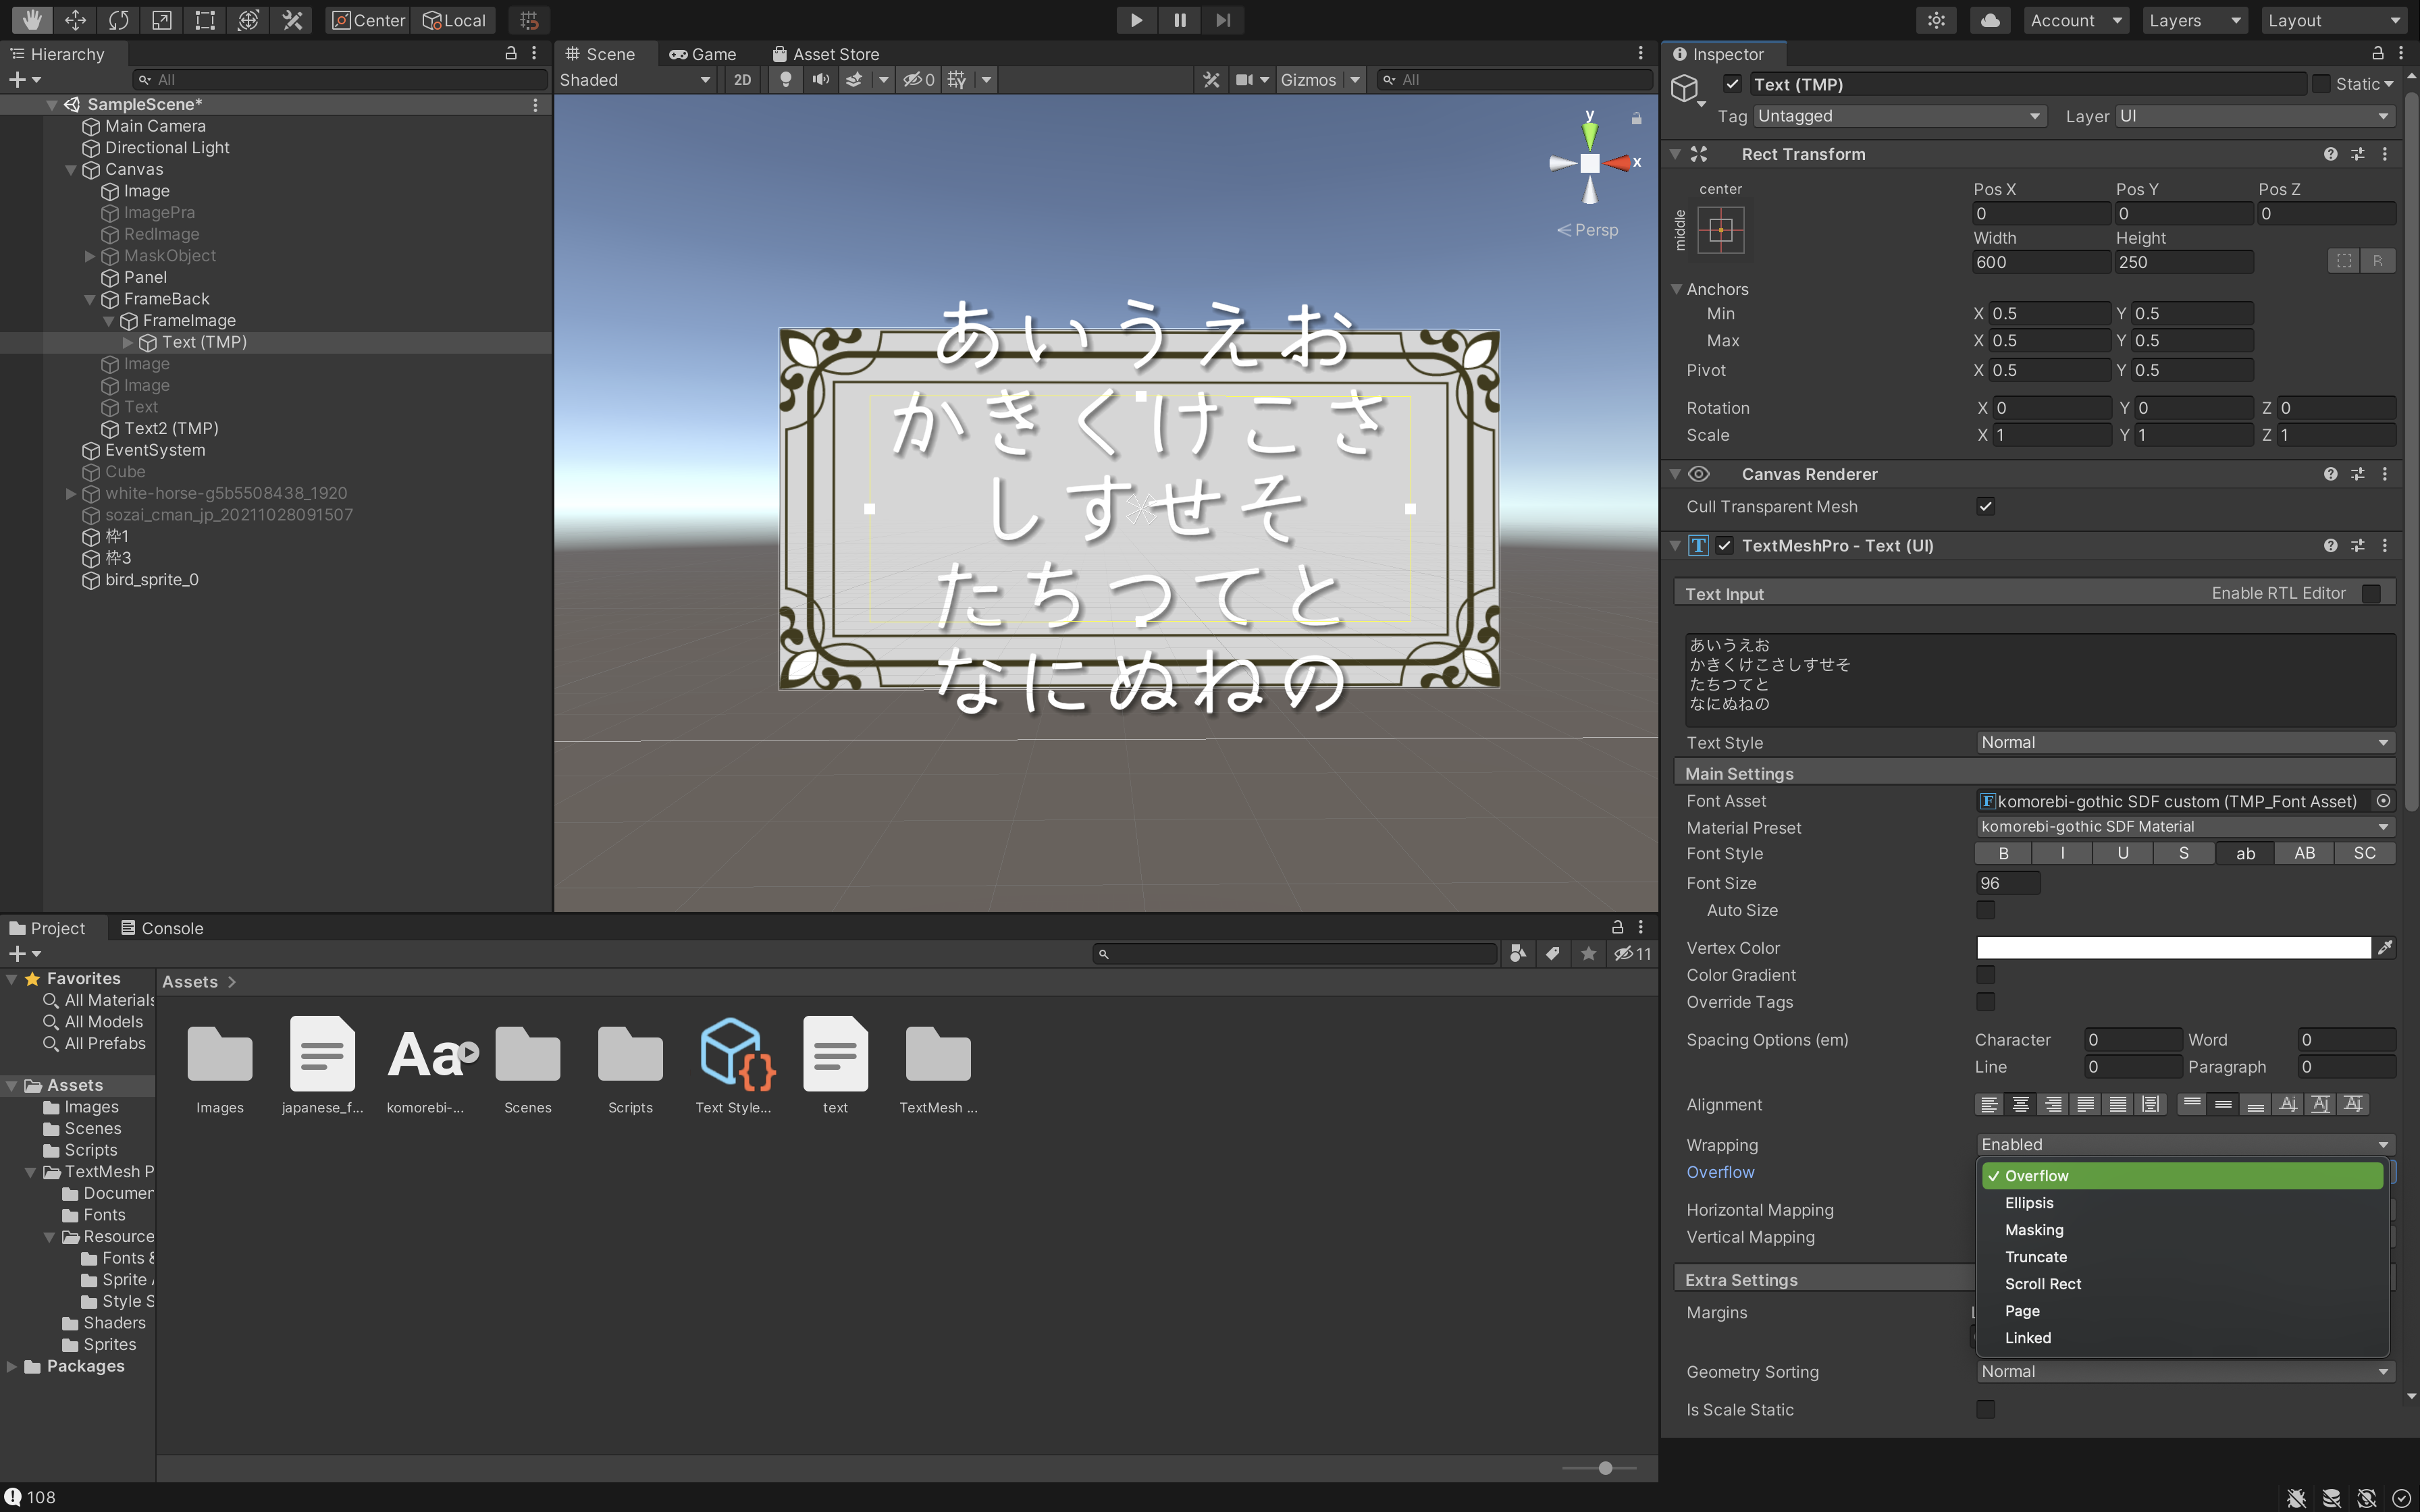Select the Hand tool in toolbar
The width and height of the screenshot is (2420, 1512).
[31, 20]
